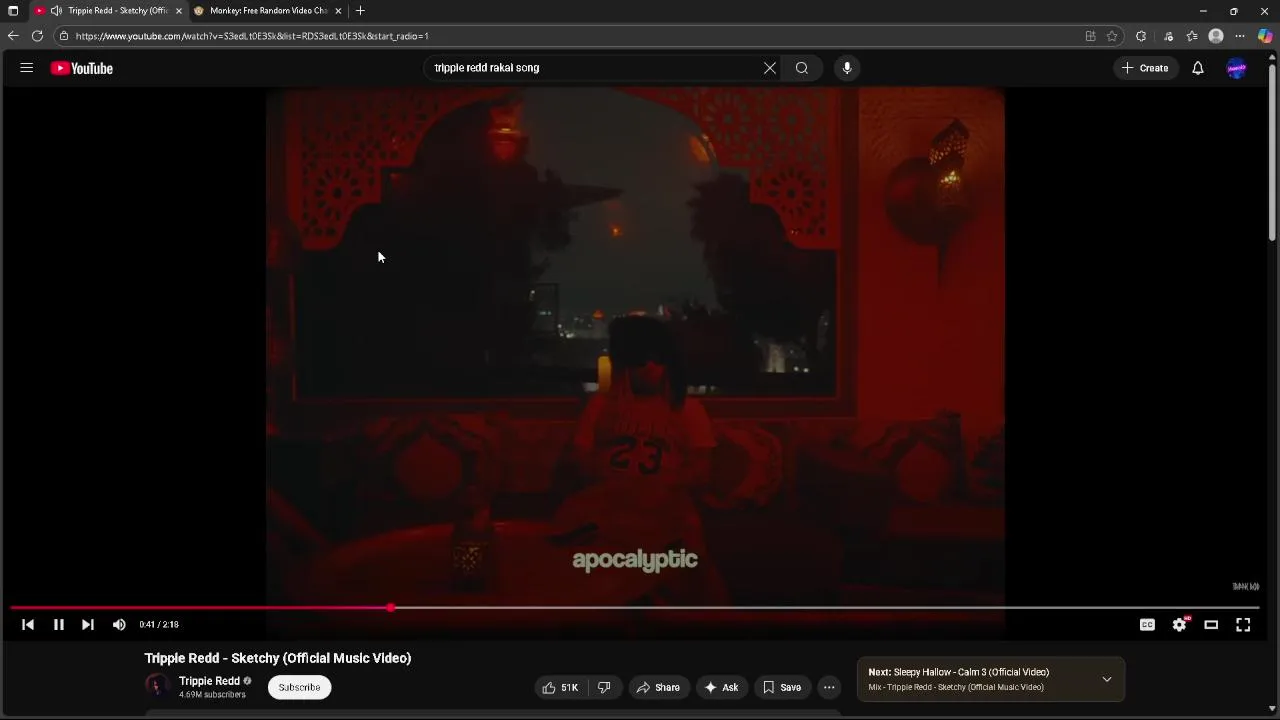
Task: Open a new browser tab
Action: pyautogui.click(x=360, y=11)
